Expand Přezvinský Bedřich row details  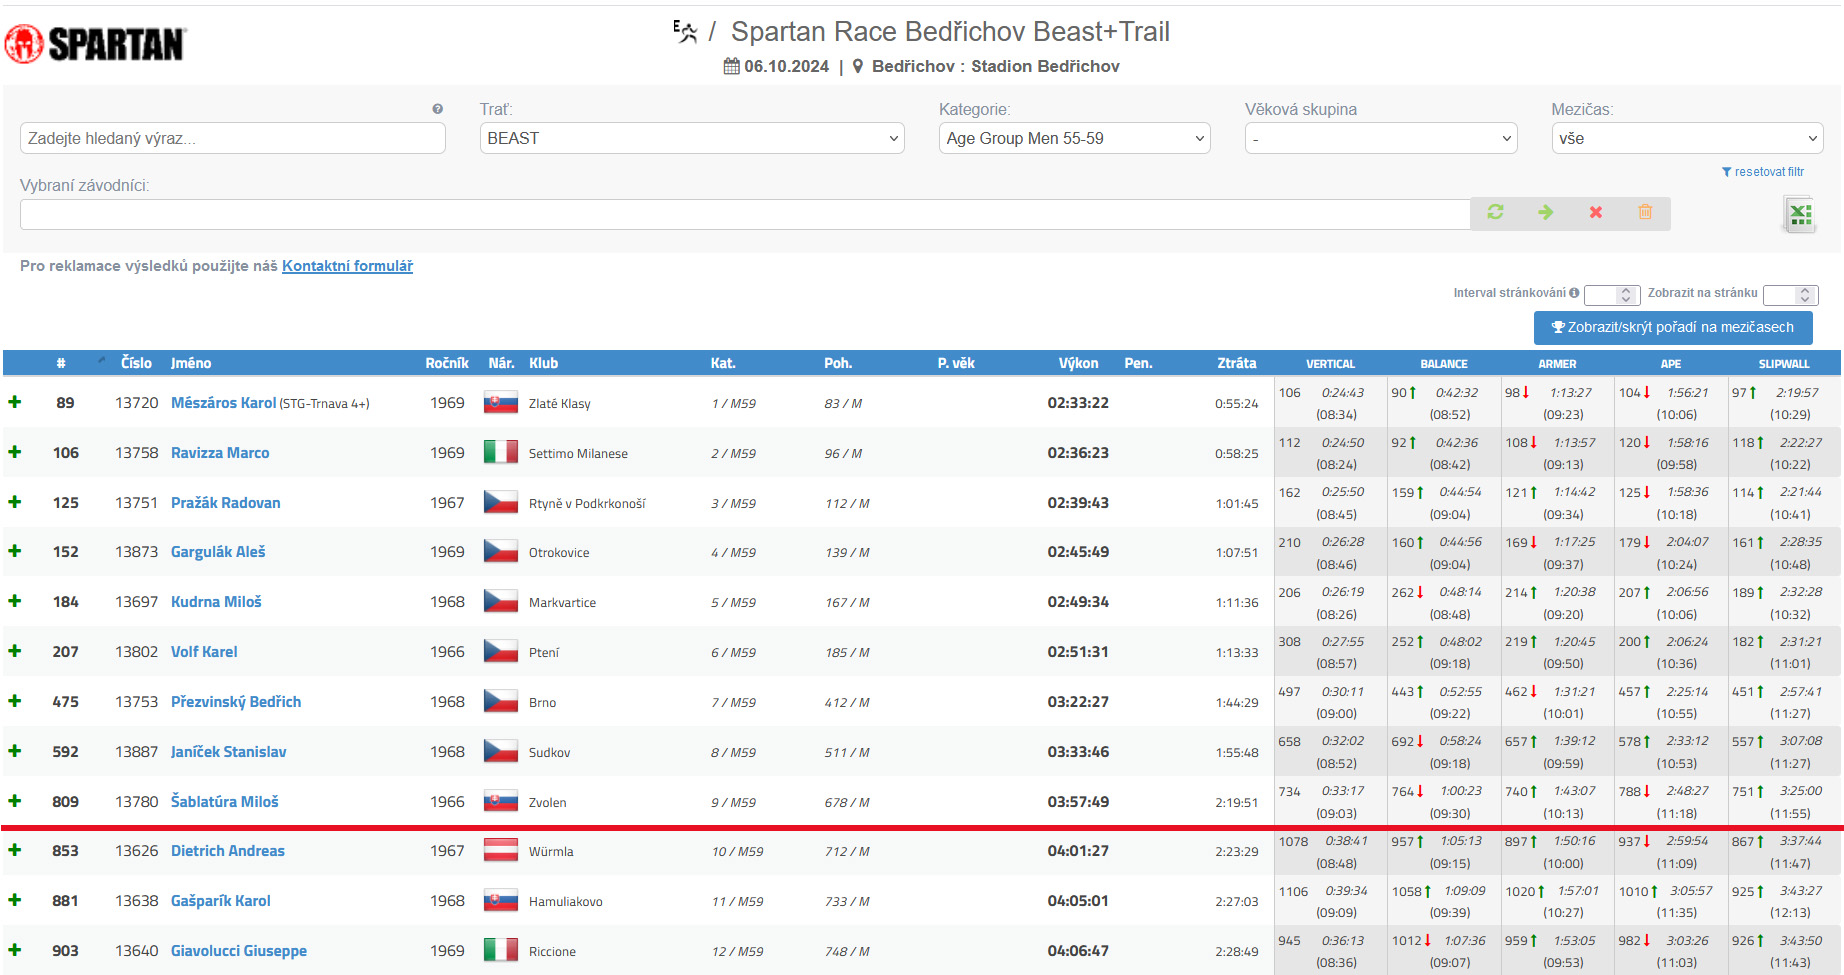point(15,701)
